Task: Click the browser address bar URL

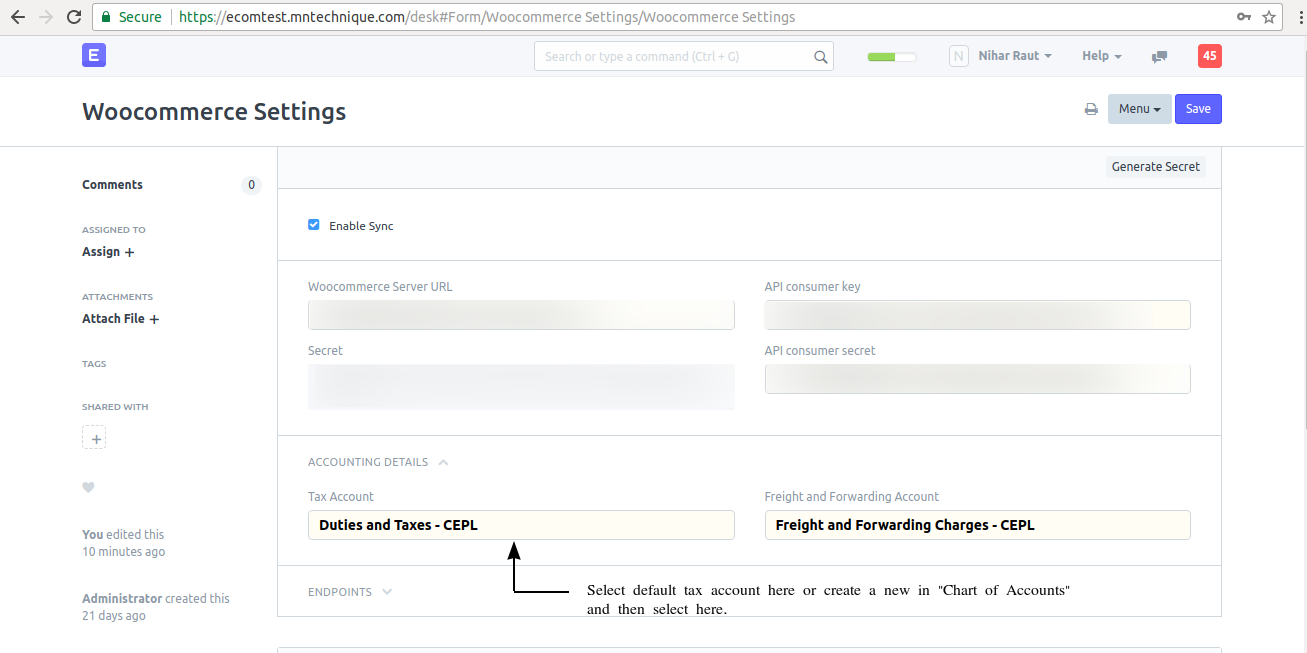Action: coord(487,17)
